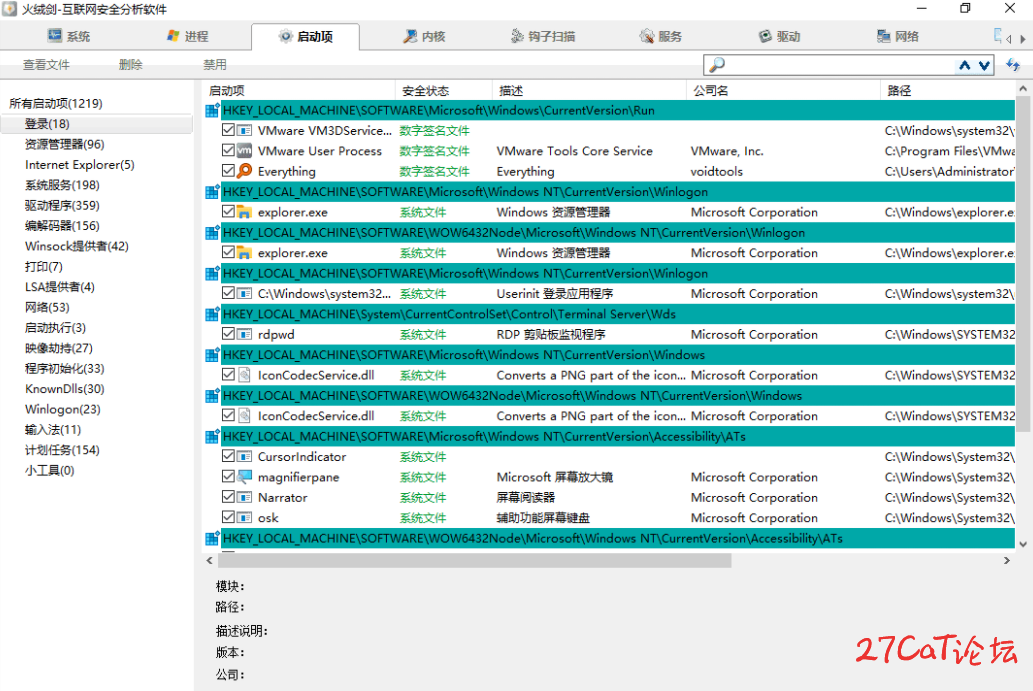Open the 进程 tab

point(188,36)
